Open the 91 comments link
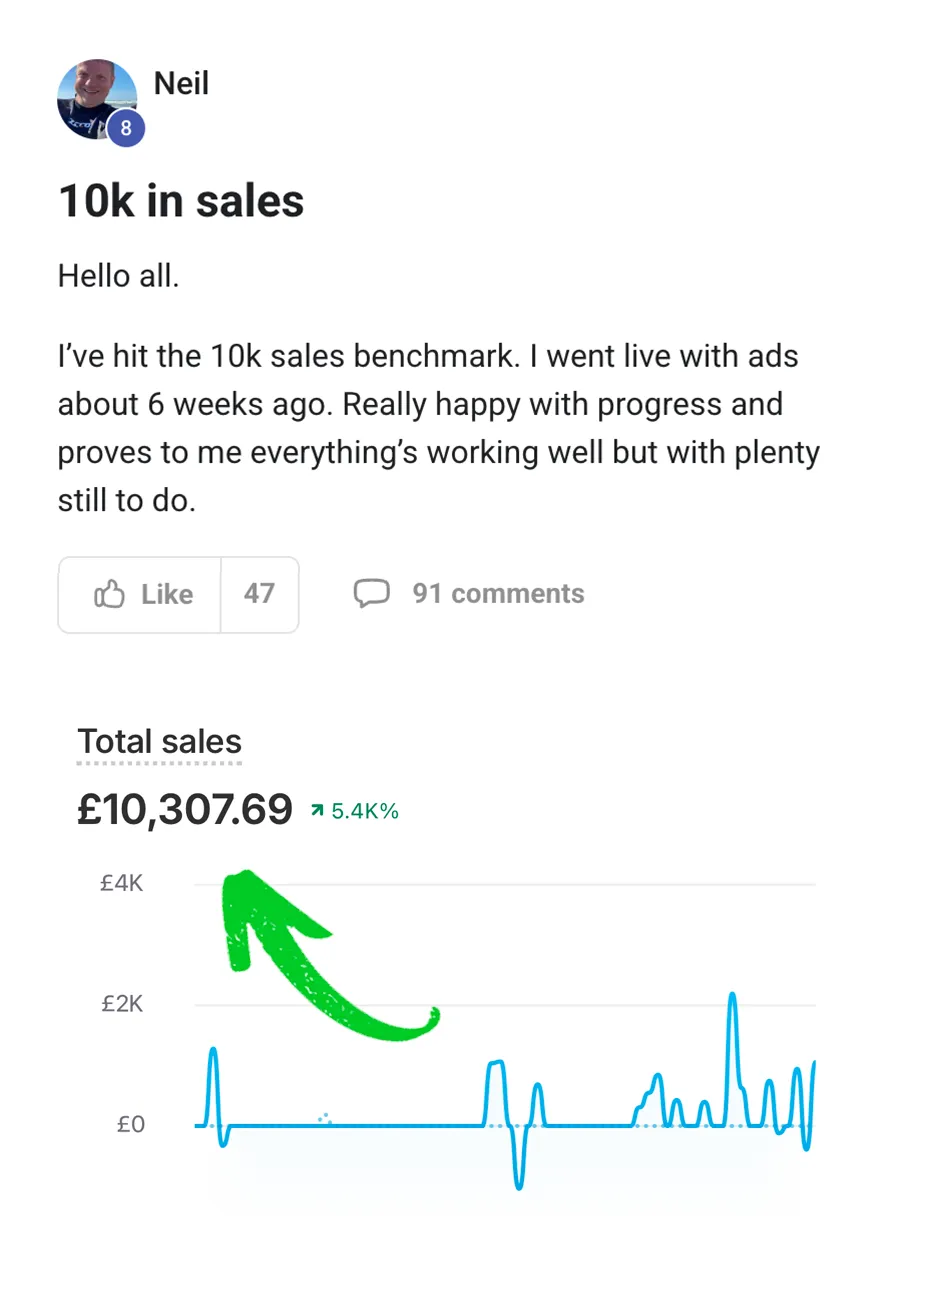 498,594
